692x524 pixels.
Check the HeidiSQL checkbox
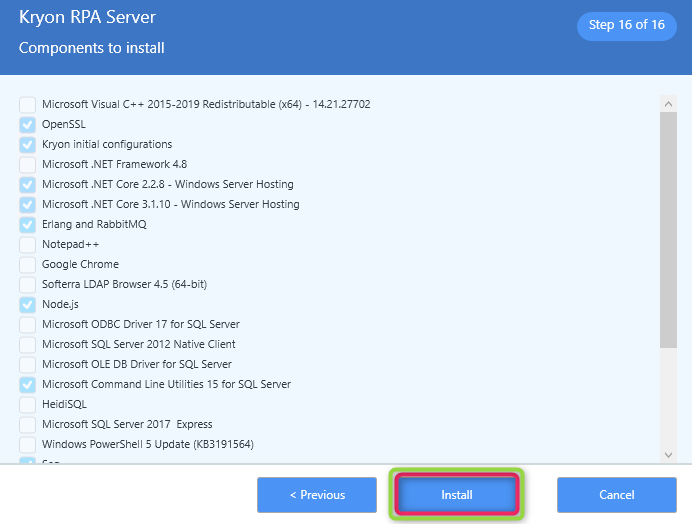(27, 405)
